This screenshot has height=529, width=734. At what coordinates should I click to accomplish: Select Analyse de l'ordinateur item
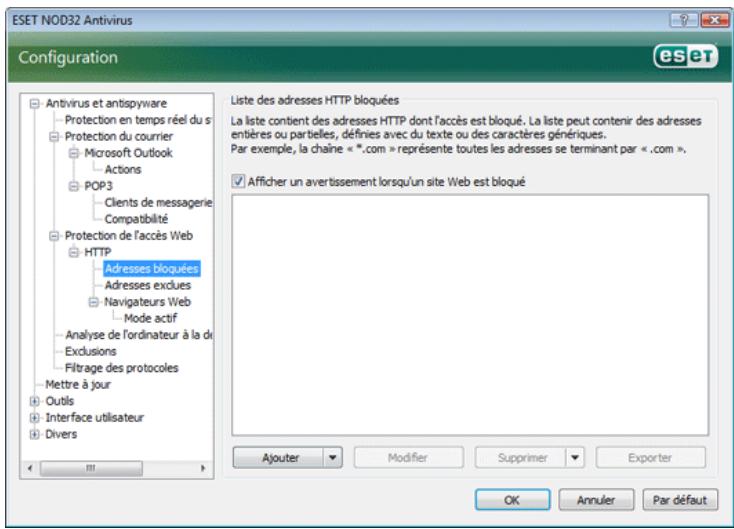(x=139, y=335)
